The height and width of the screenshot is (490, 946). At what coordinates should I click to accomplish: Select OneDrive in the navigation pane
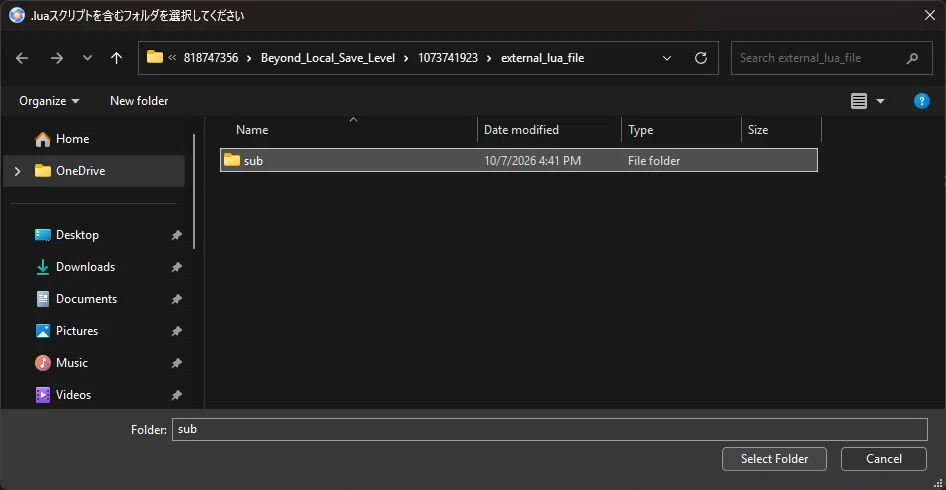pos(94,171)
